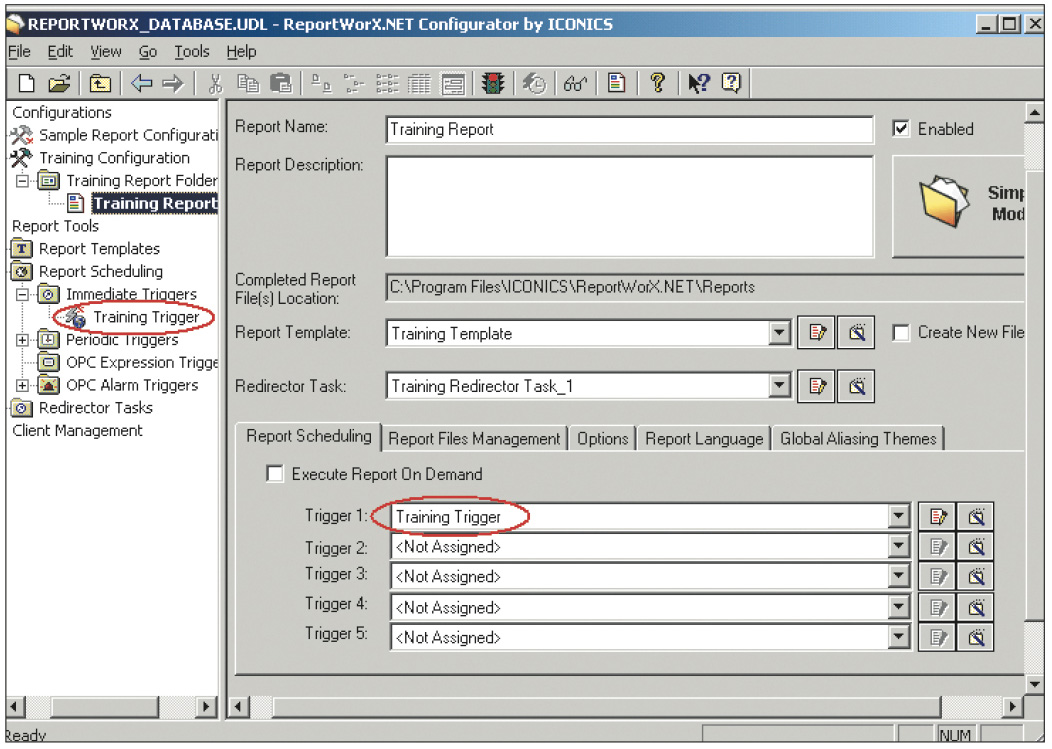Activate the What's This help pointer icon
This screenshot has height=749, width=1052.
click(698, 83)
